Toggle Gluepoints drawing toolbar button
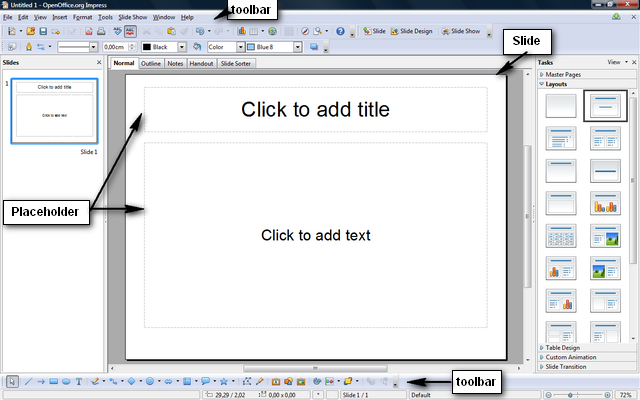 point(259,382)
